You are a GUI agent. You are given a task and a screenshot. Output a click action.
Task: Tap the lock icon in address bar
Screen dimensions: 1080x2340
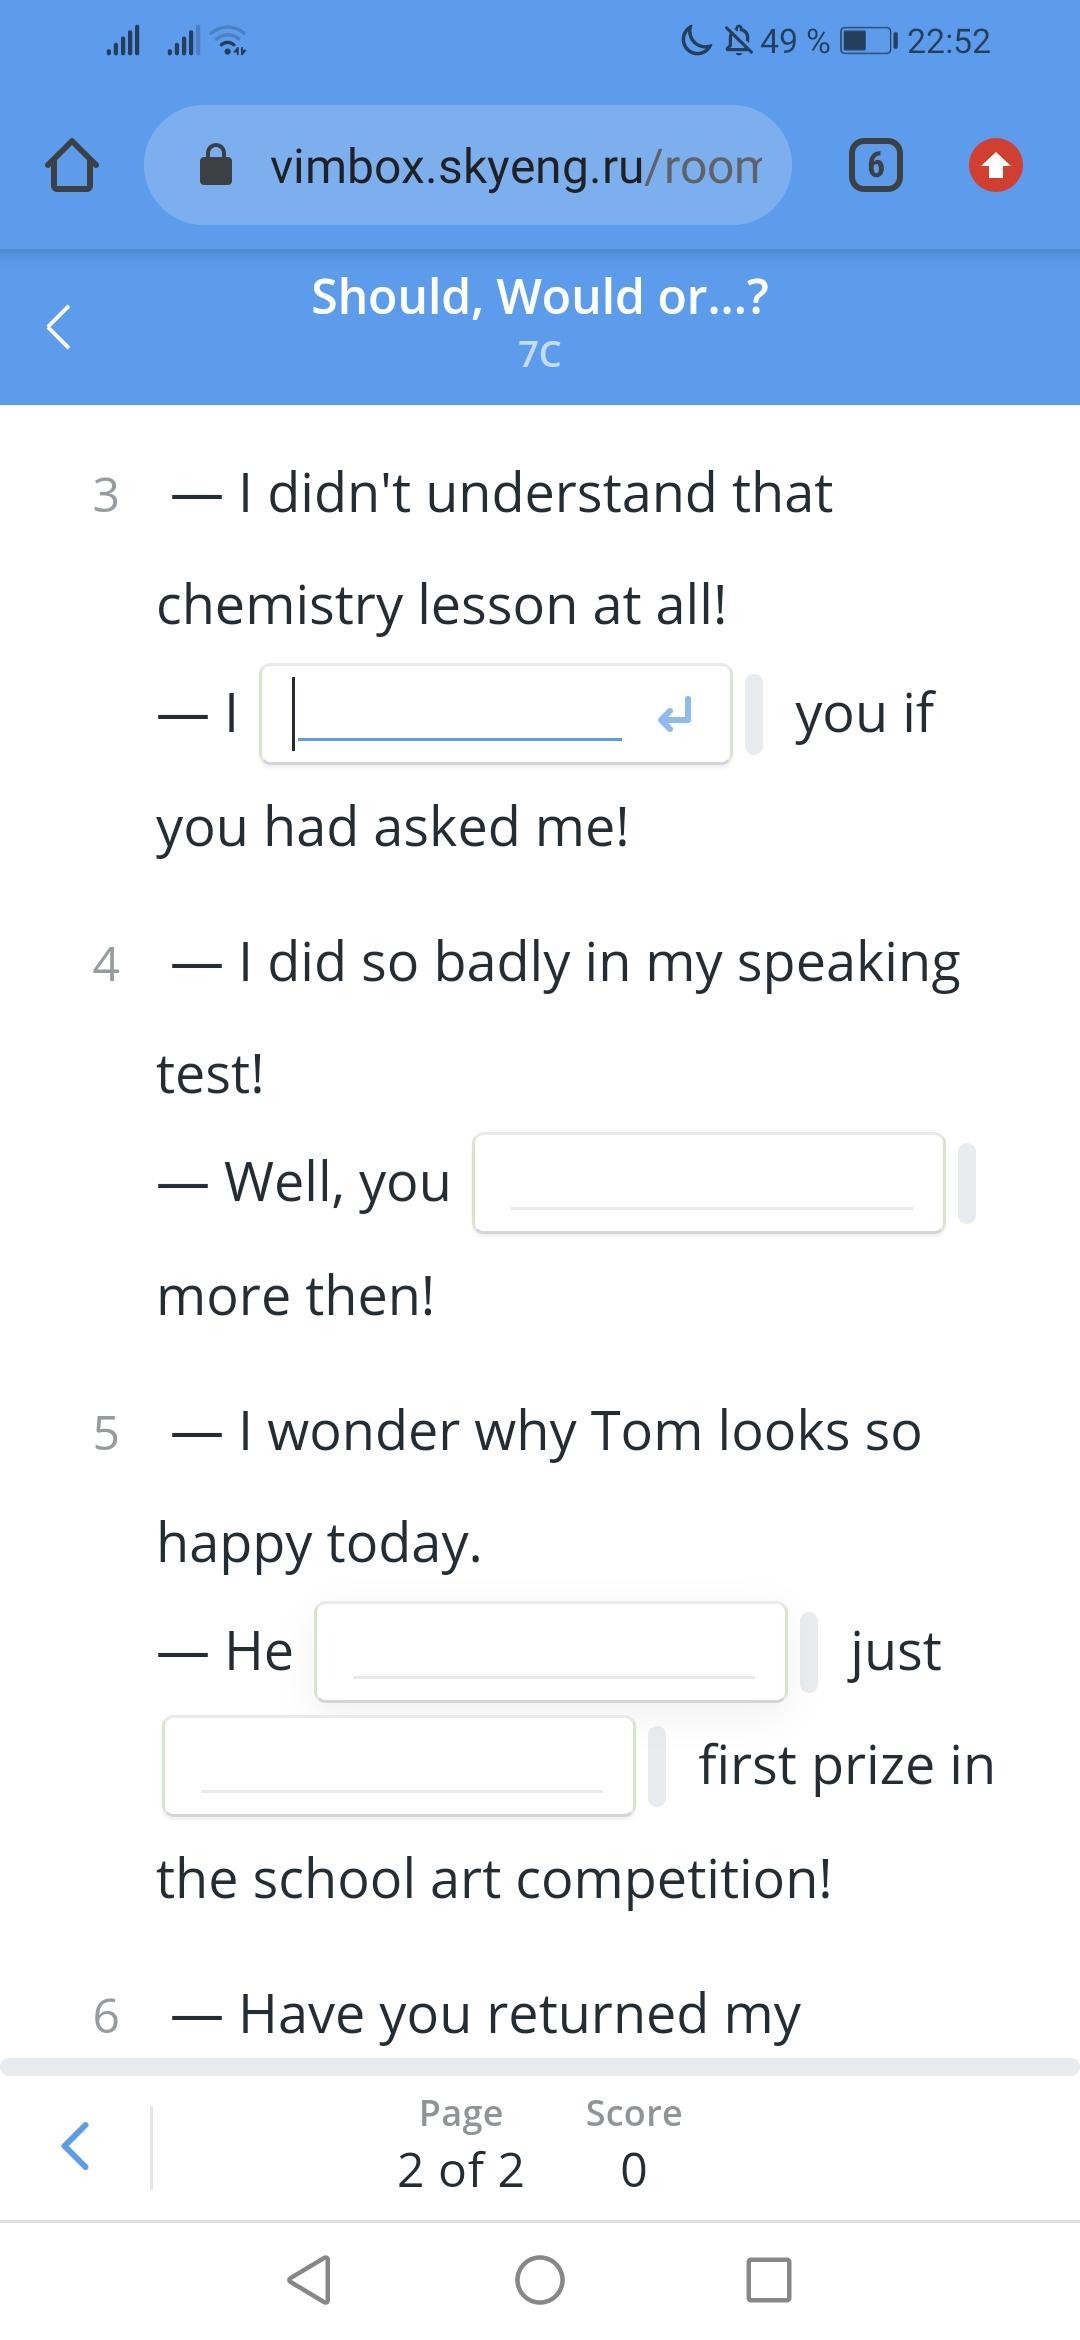click(216, 166)
